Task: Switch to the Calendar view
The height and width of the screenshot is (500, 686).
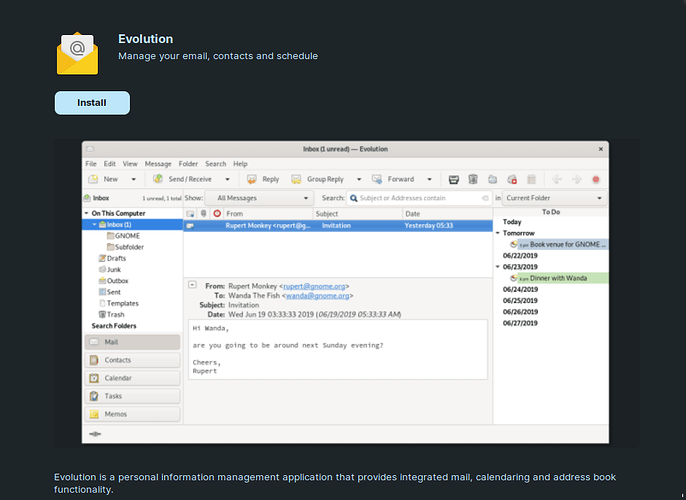Action: (x=132, y=378)
